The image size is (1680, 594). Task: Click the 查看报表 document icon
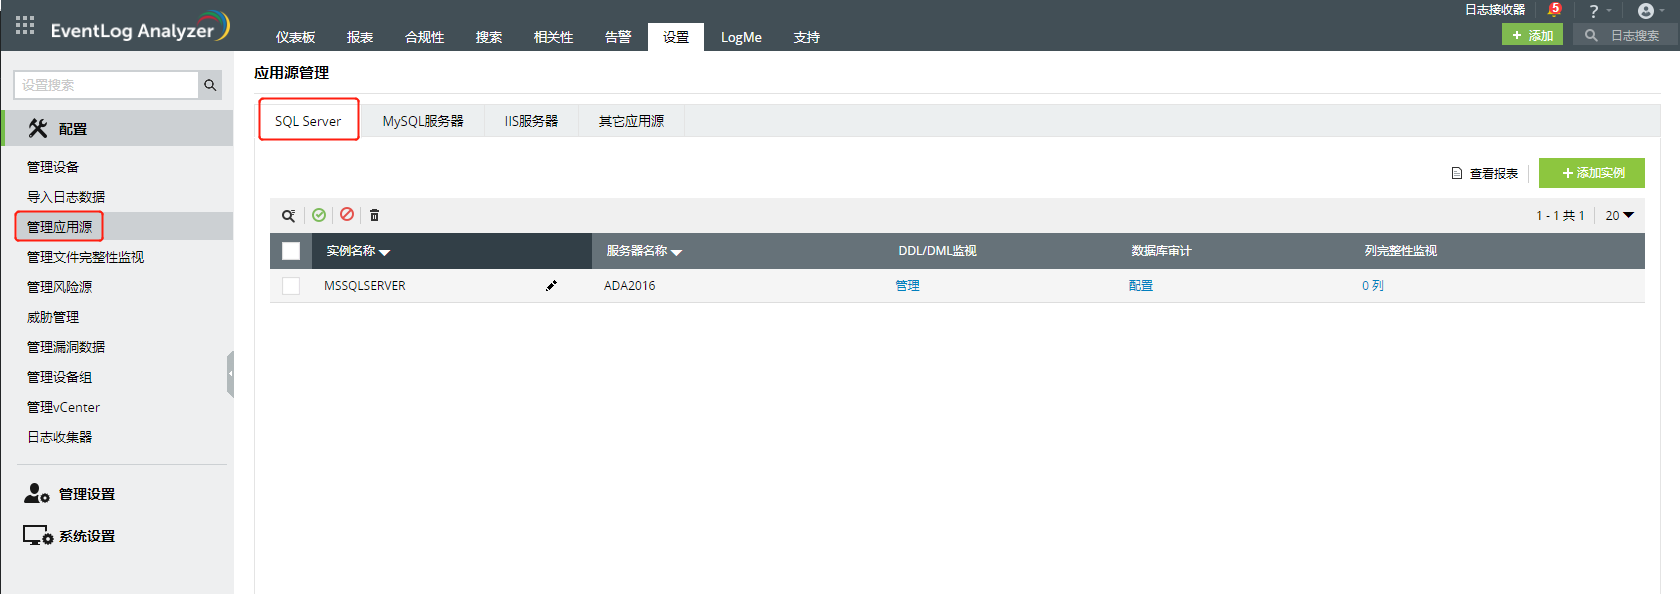tap(1457, 173)
